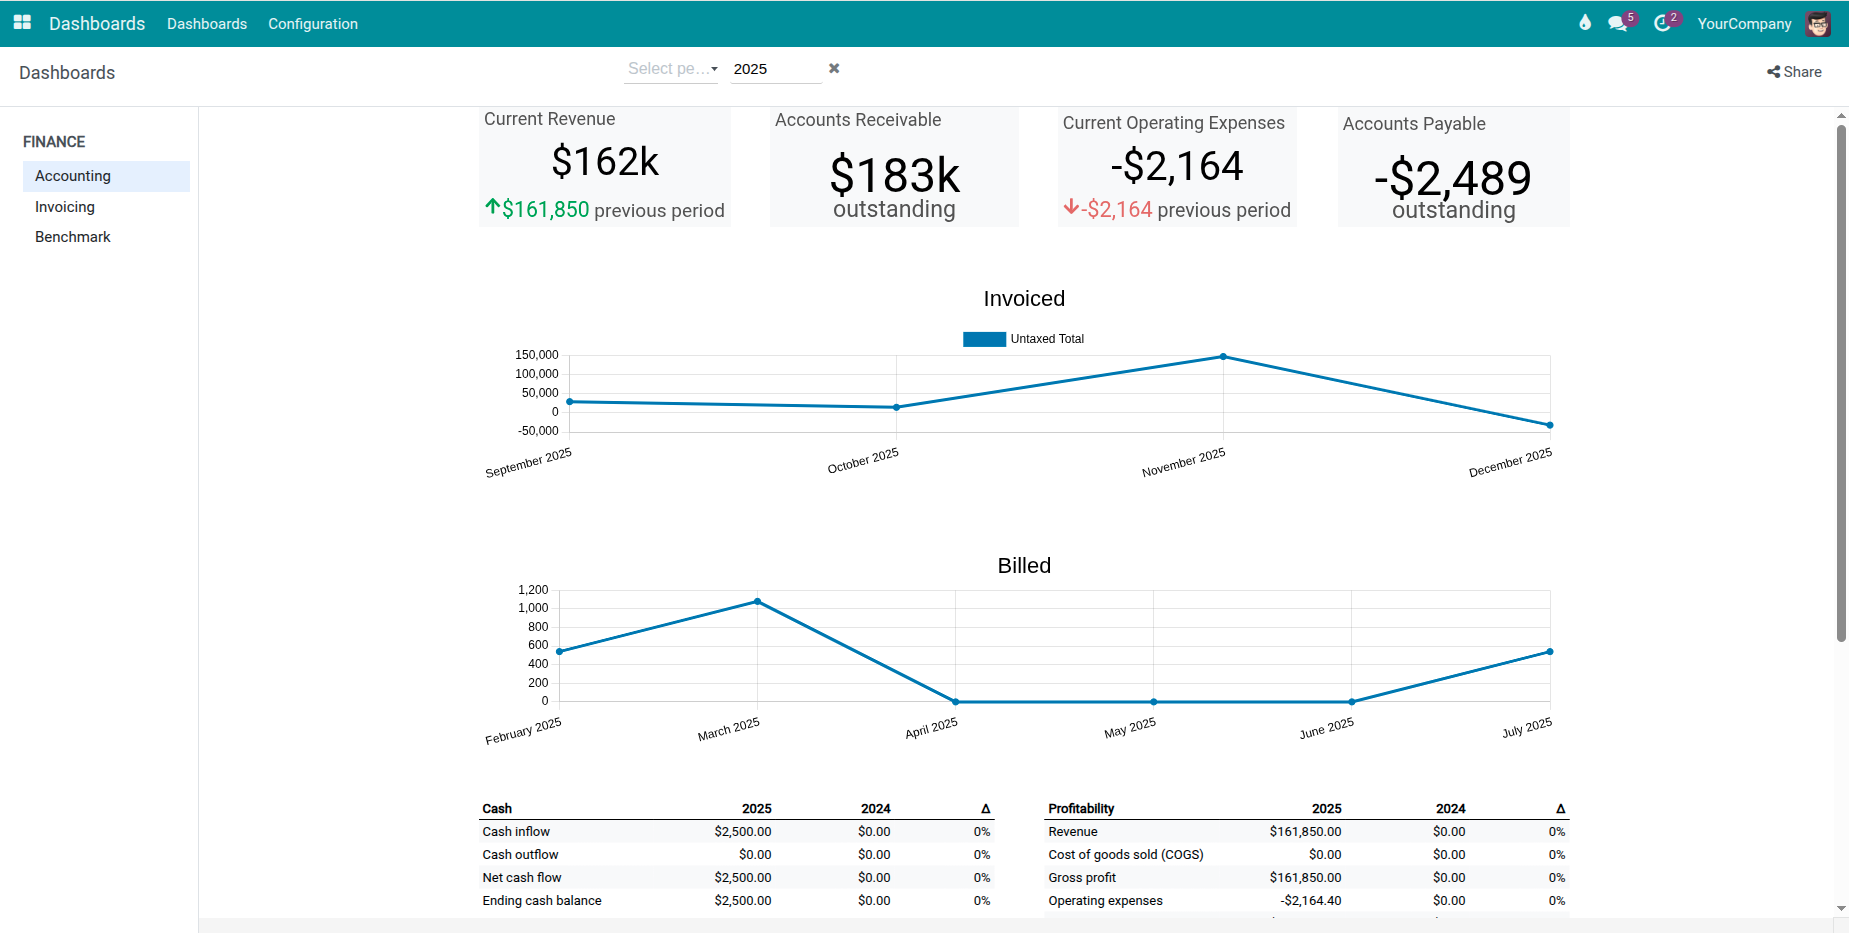Clear the 2025 filter using the x icon

point(834,68)
